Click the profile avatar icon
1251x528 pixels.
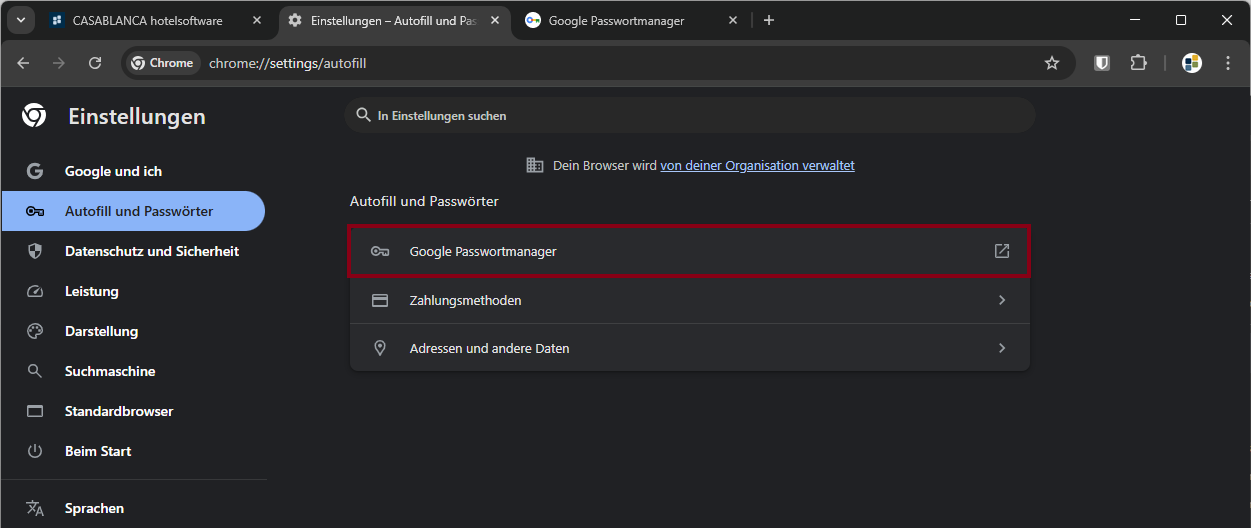pos(1191,63)
